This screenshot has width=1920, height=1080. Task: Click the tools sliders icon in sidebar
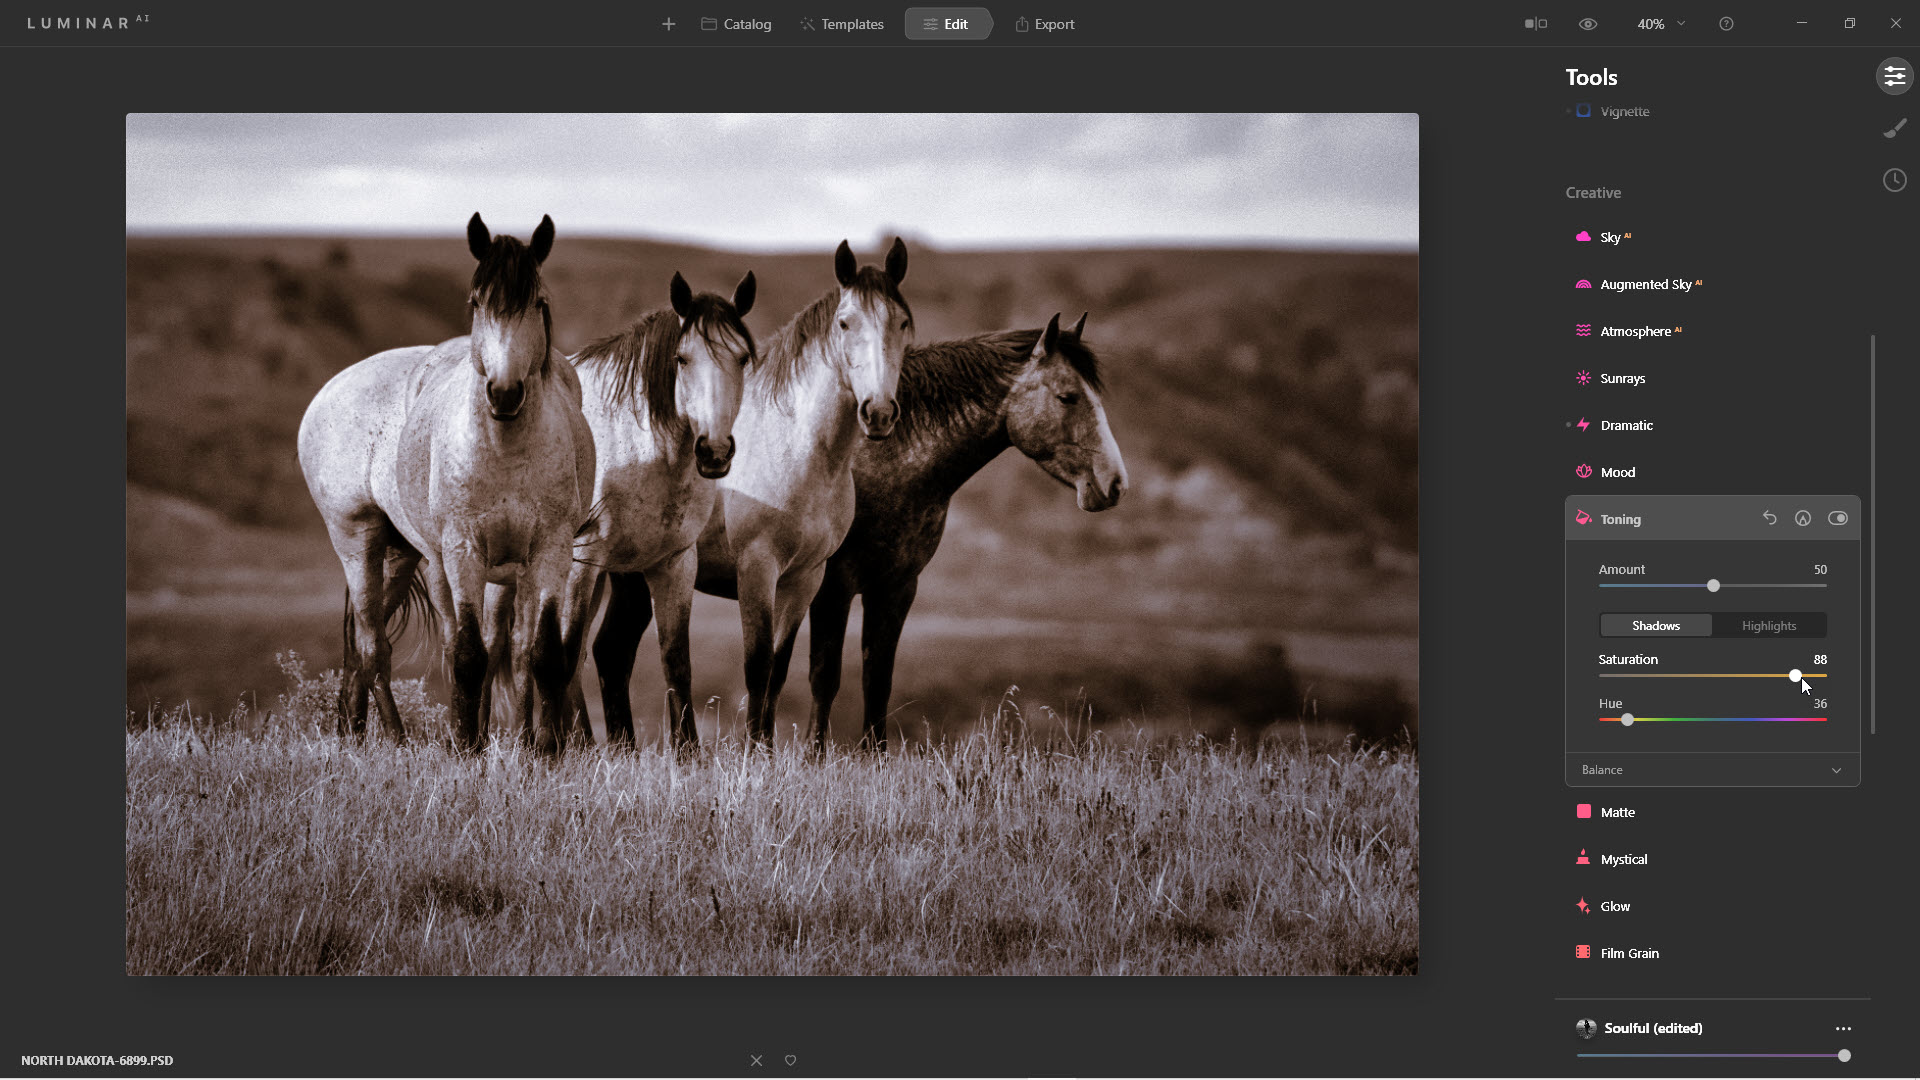pyautogui.click(x=1894, y=77)
